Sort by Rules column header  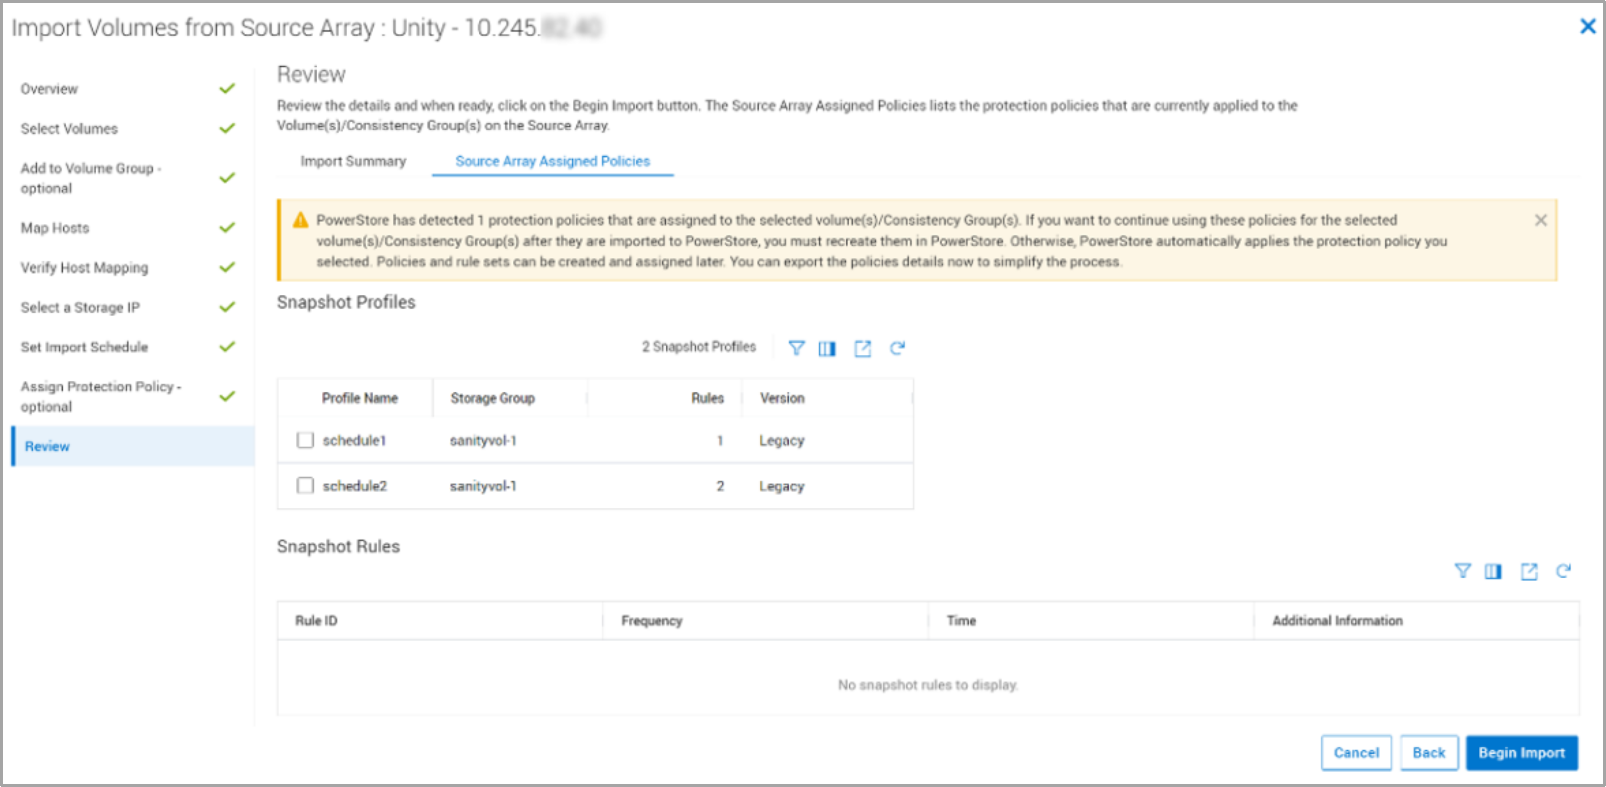(x=707, y=398)
